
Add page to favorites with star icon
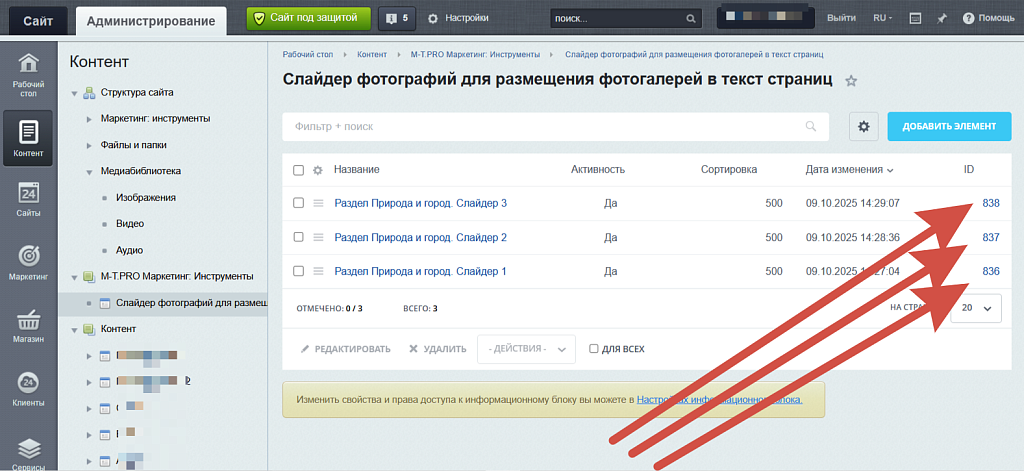pyautogui.click(x=851, y=81)
